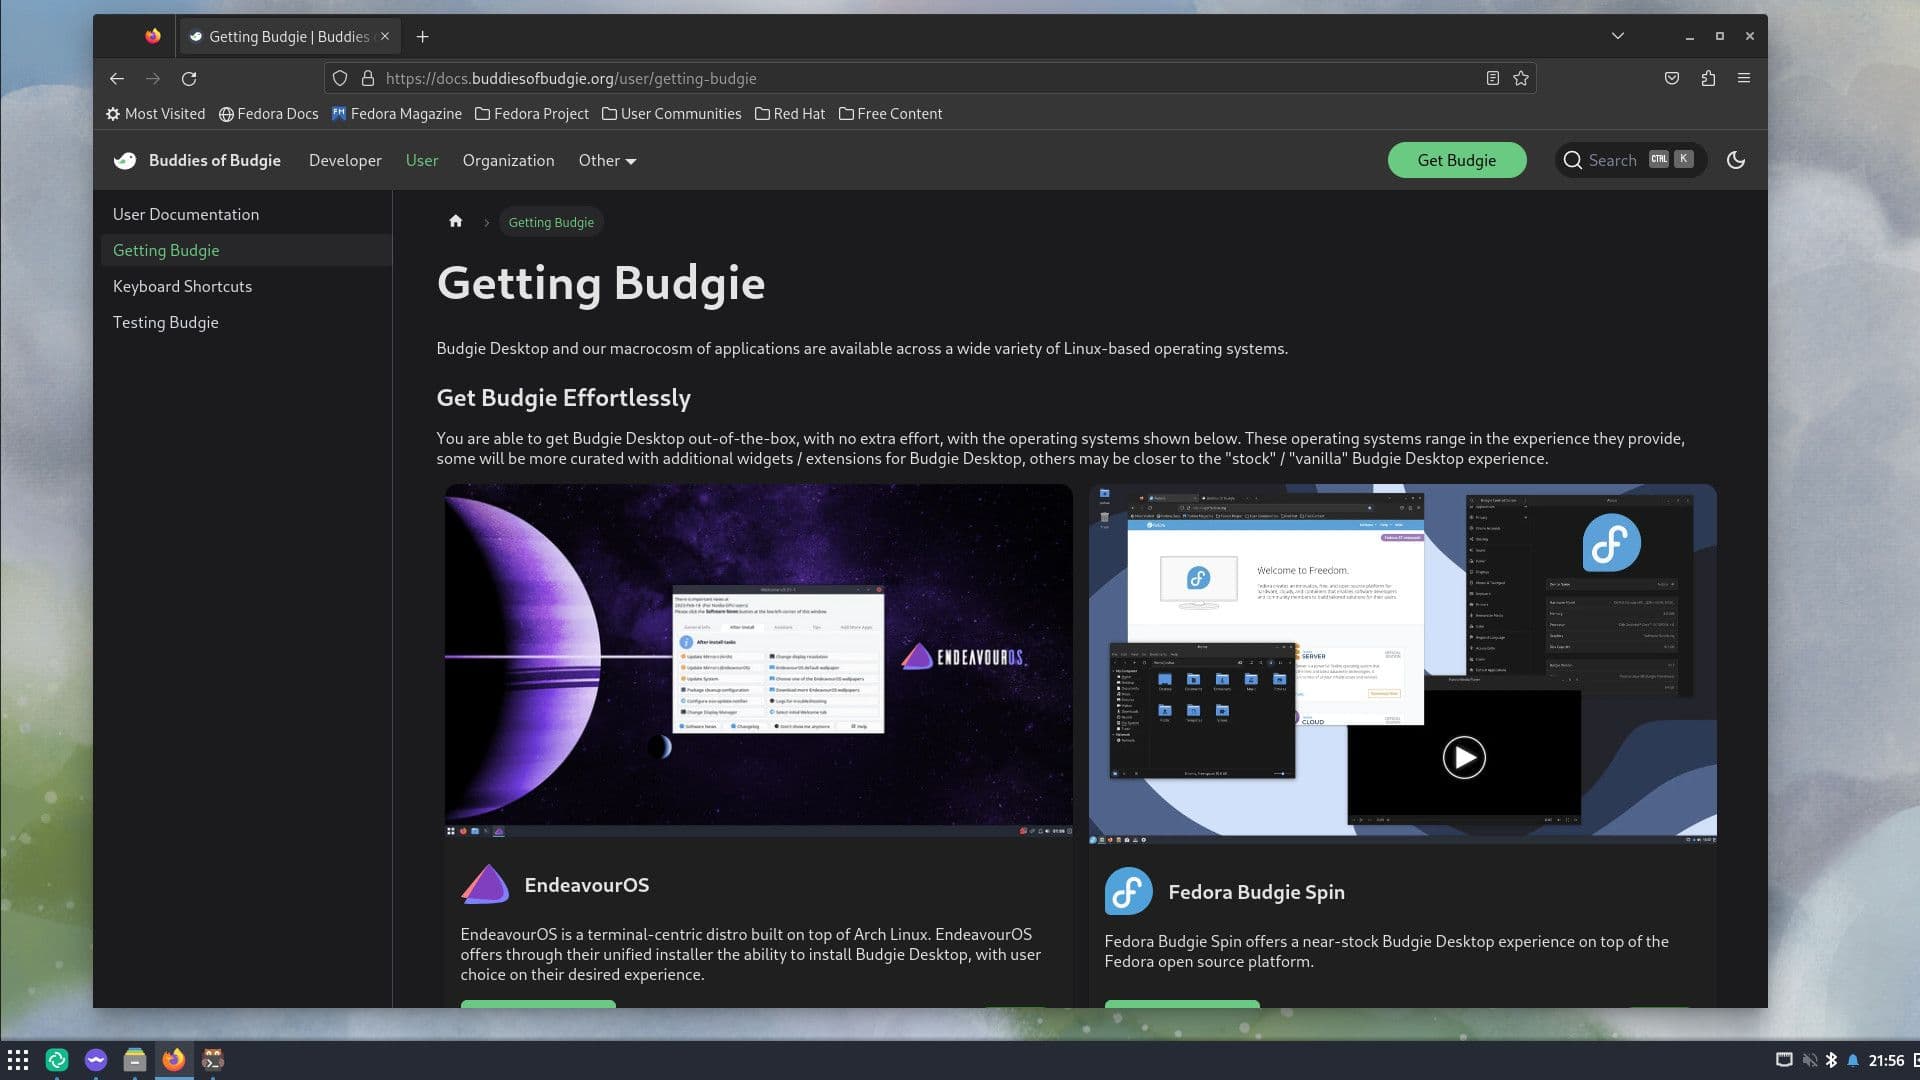
Task: Click the Firefox View icon beside the tabs
Action: pos(152,36)
